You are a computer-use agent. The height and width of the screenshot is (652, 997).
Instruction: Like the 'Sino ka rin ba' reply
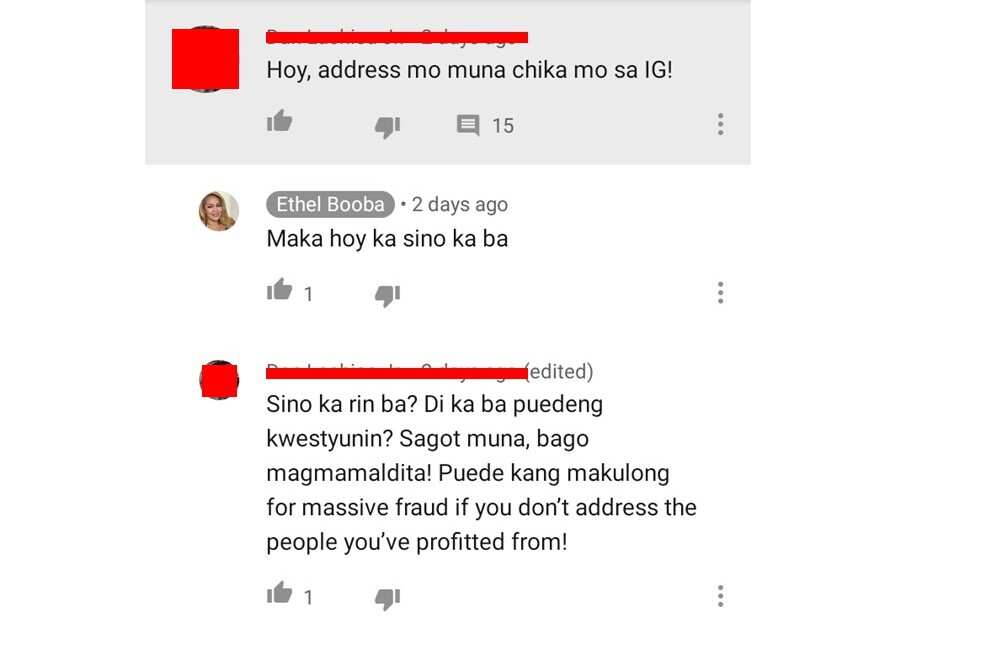pyautogui.click(x=279, y=593)
